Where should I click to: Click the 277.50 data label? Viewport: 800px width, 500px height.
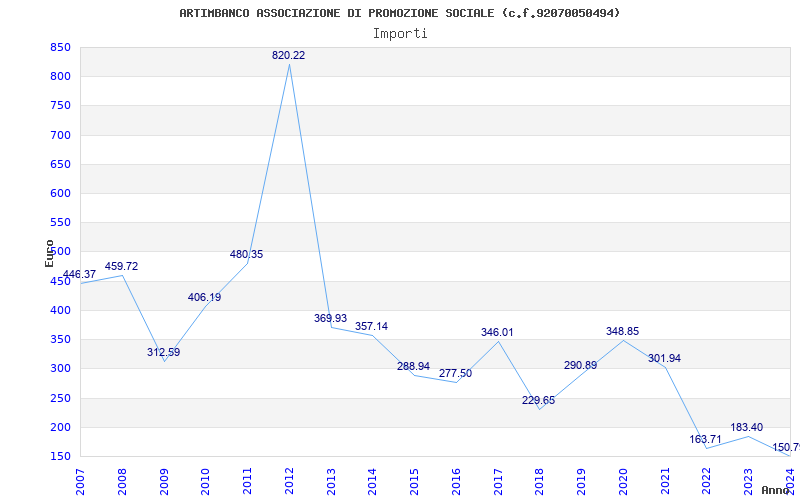coord(456,373)
